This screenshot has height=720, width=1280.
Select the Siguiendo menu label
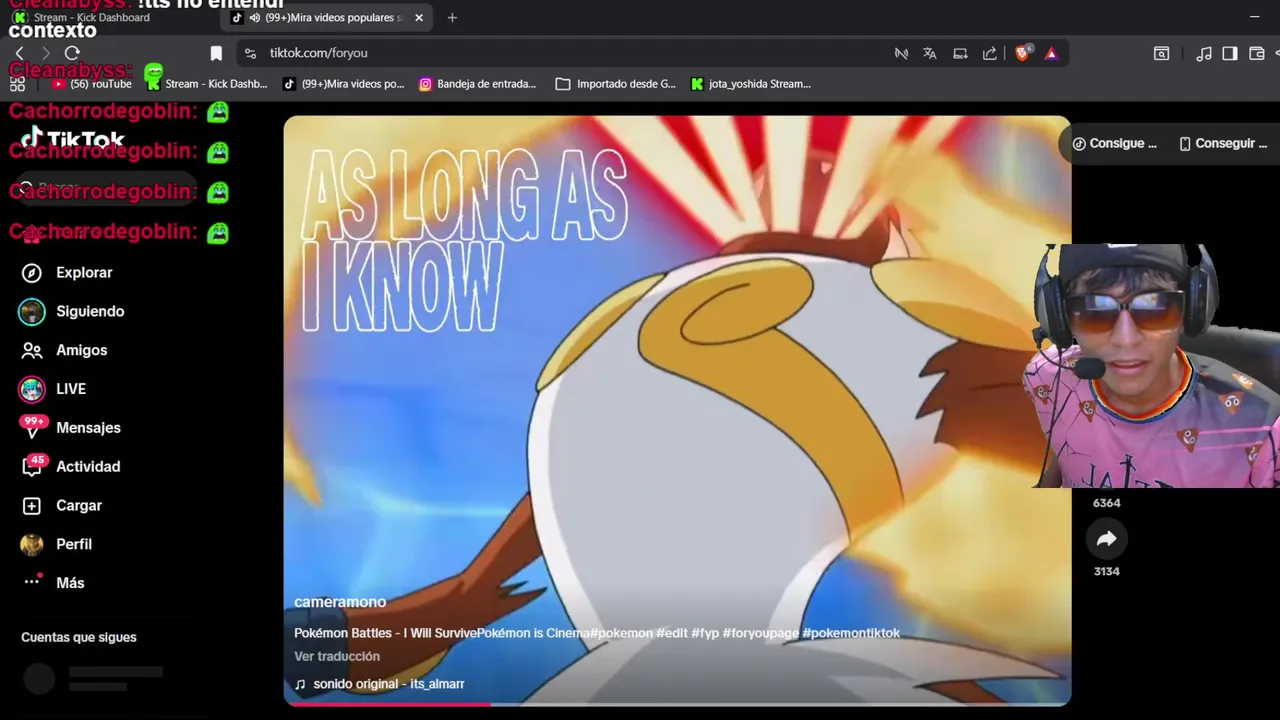pos(90,312)
